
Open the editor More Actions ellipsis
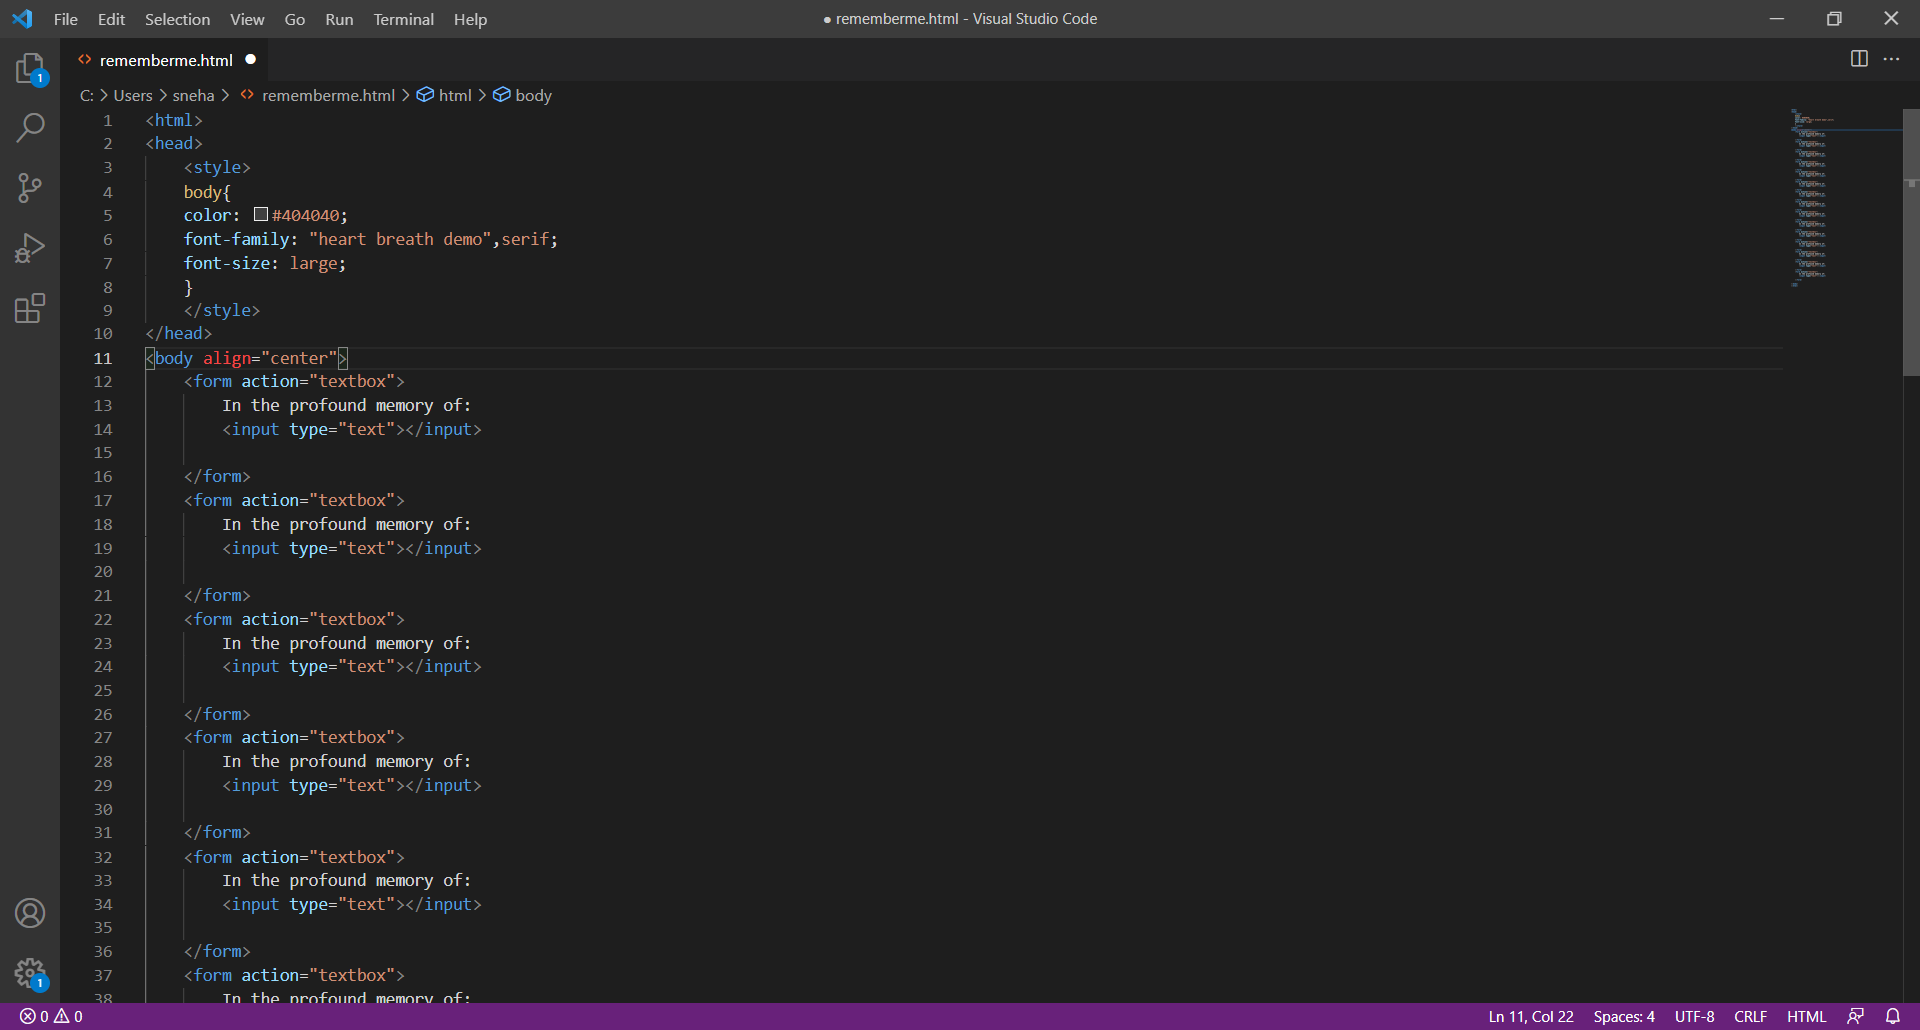[x=1891, y=59]
